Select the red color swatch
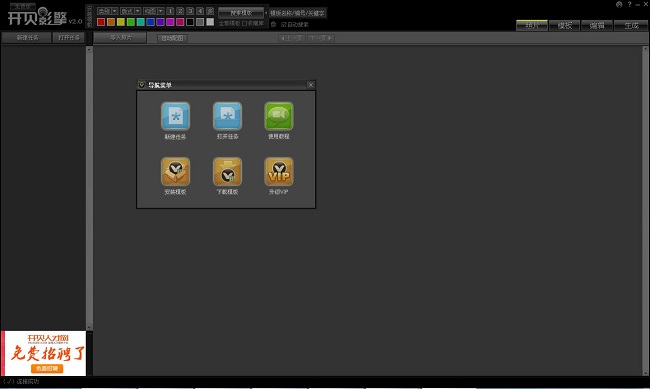Screen dimensions: 650x389 point(101,22)
